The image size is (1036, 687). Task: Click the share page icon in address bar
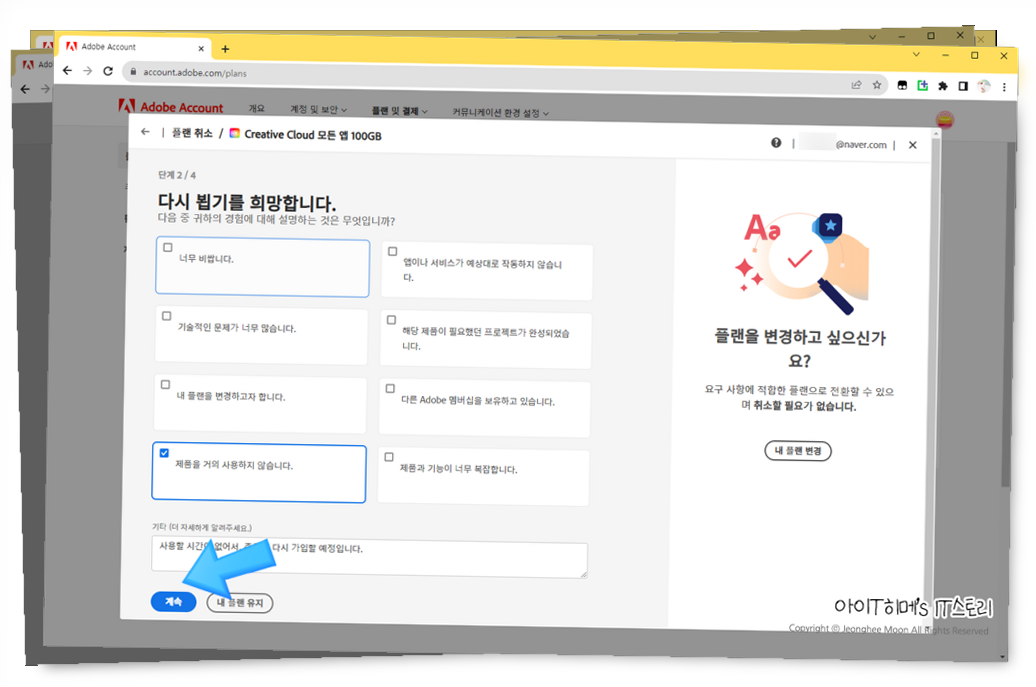(856, 85)
